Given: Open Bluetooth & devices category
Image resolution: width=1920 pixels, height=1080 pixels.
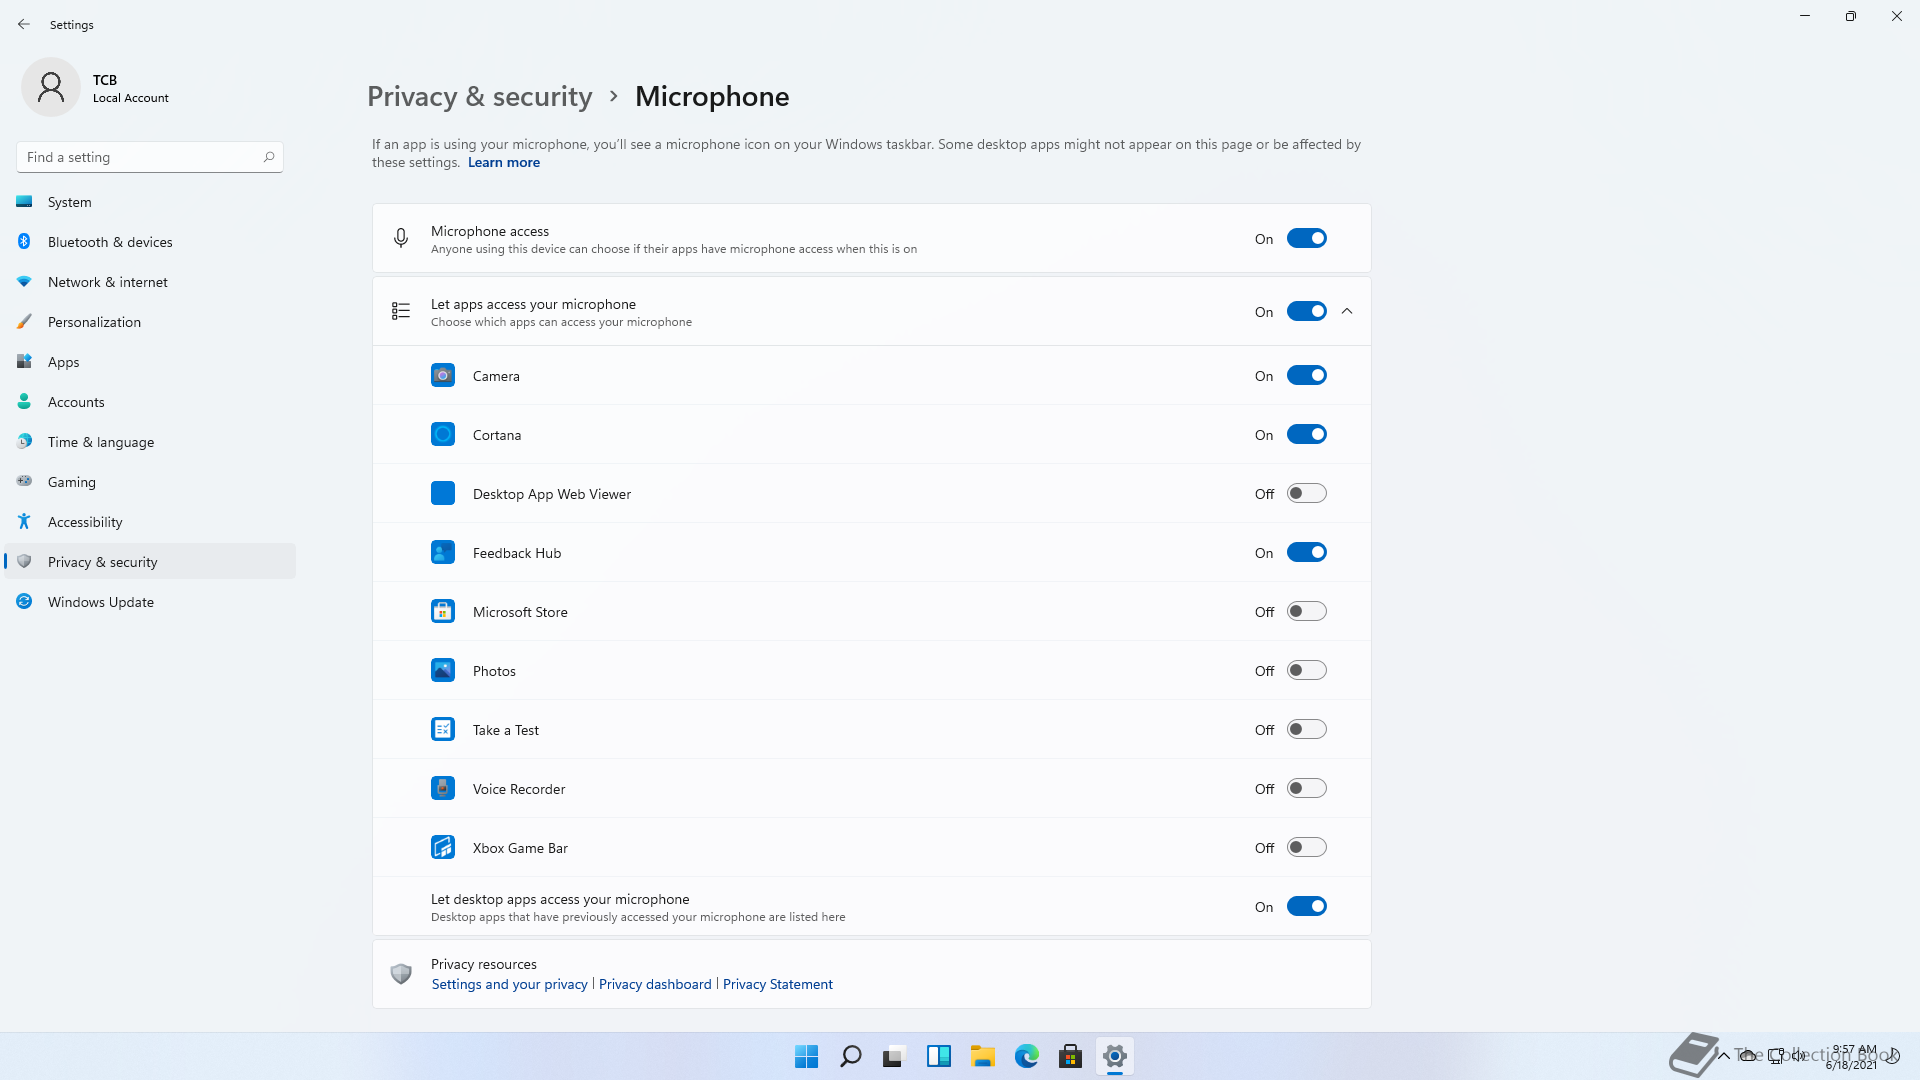Looking at the screenshot, I should [x=150, y=242].
